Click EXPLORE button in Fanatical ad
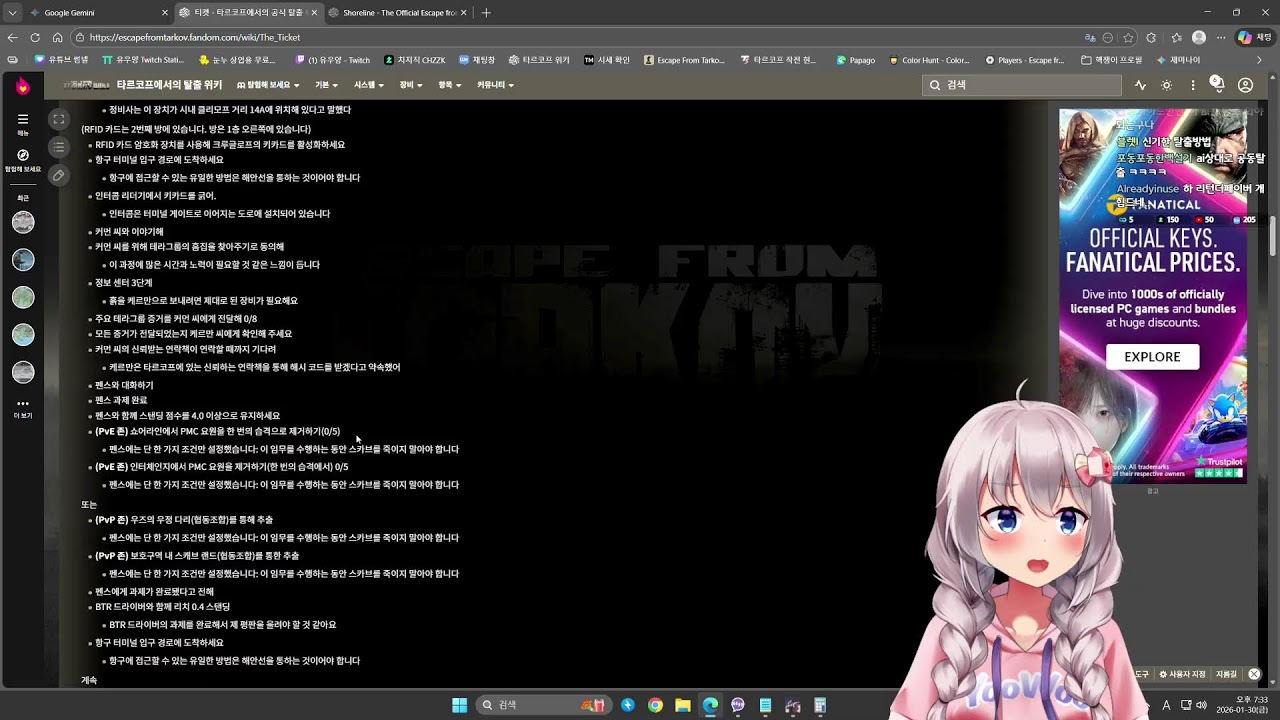 (1152, 357)
